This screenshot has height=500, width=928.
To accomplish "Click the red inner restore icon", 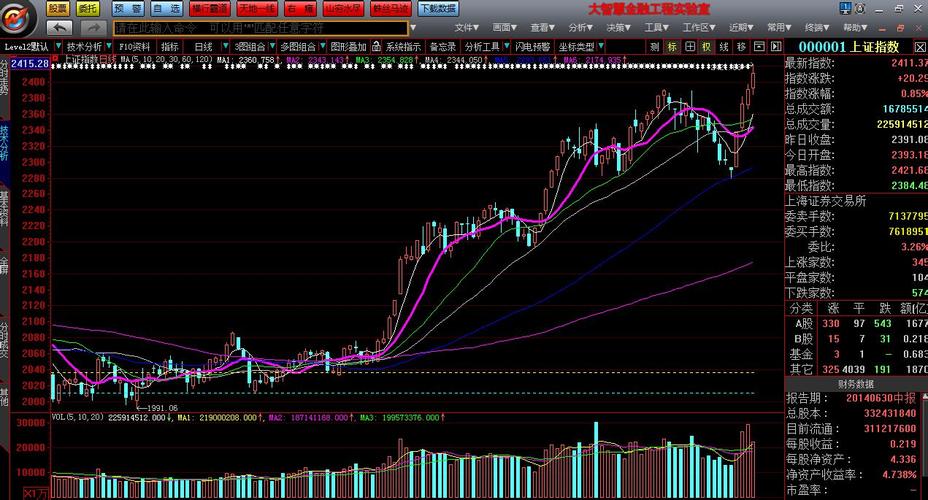I will pyautogui.click(x=901, y=28).
